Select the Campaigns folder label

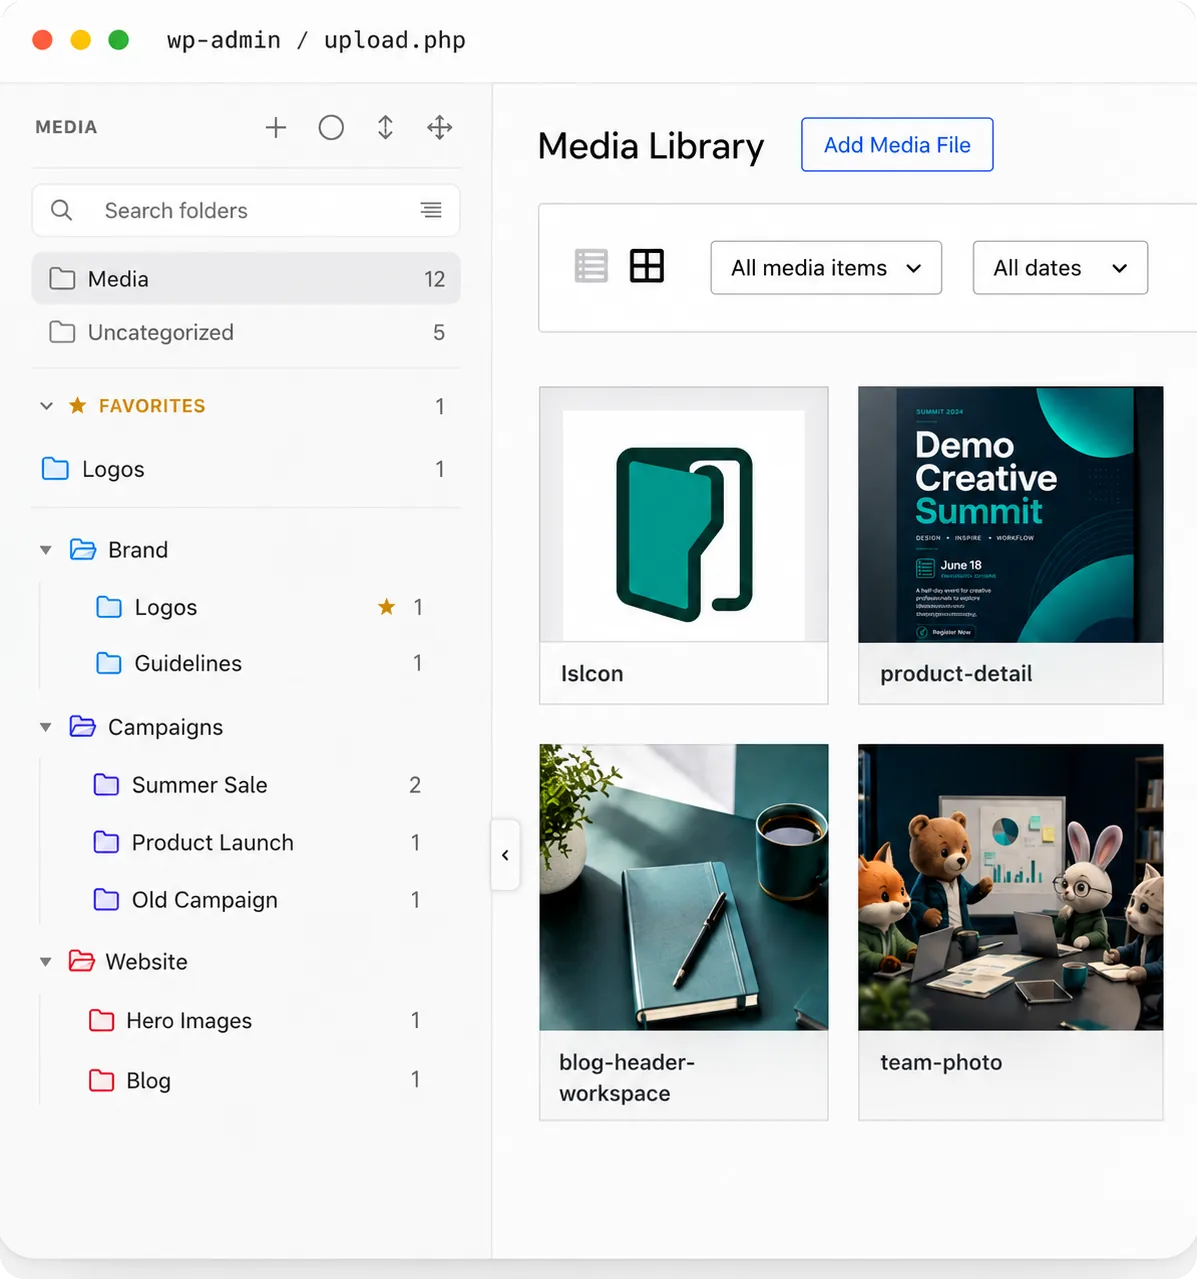click(165, 727)
